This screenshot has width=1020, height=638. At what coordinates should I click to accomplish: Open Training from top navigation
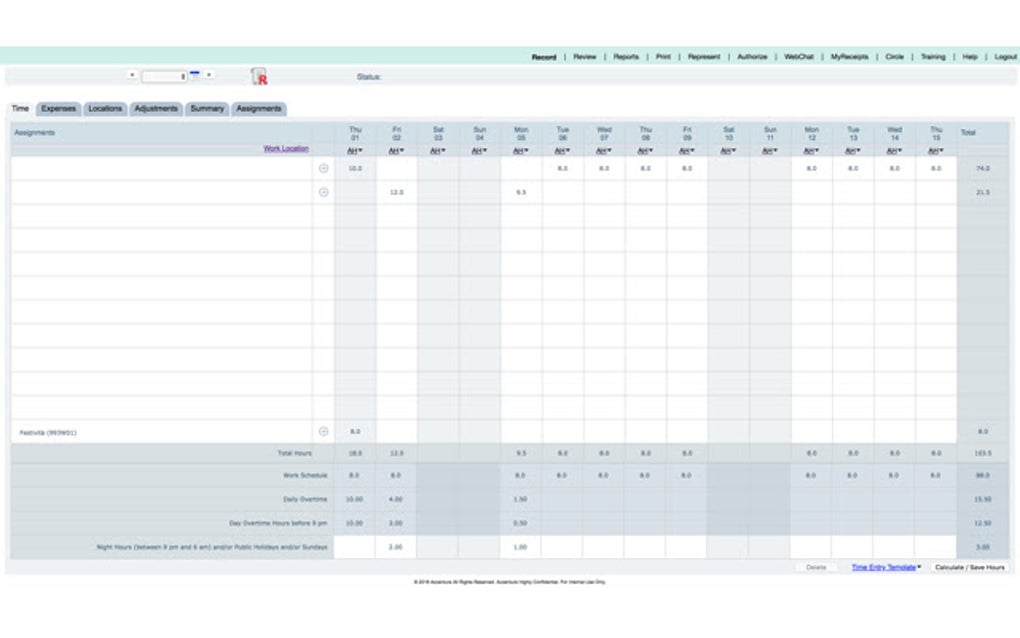[933, 57]
